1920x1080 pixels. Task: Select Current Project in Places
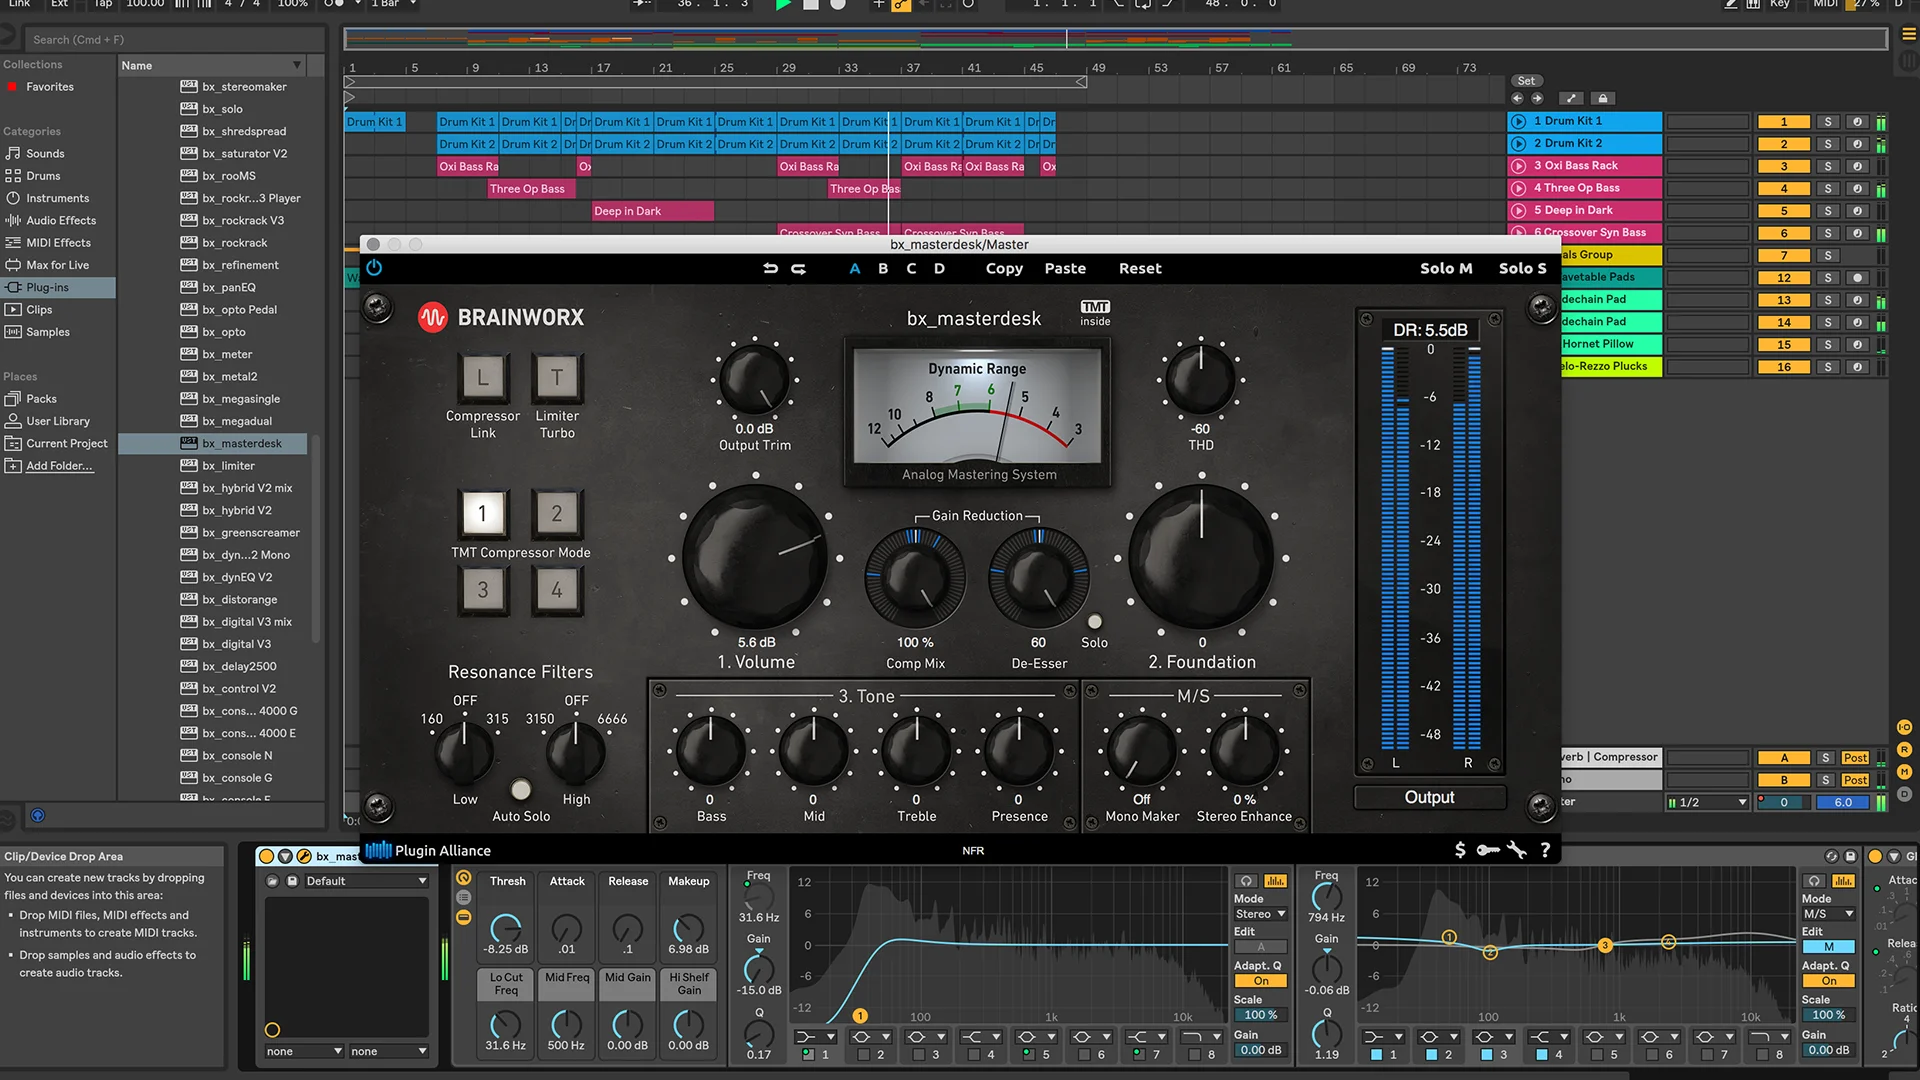point(58,443)
